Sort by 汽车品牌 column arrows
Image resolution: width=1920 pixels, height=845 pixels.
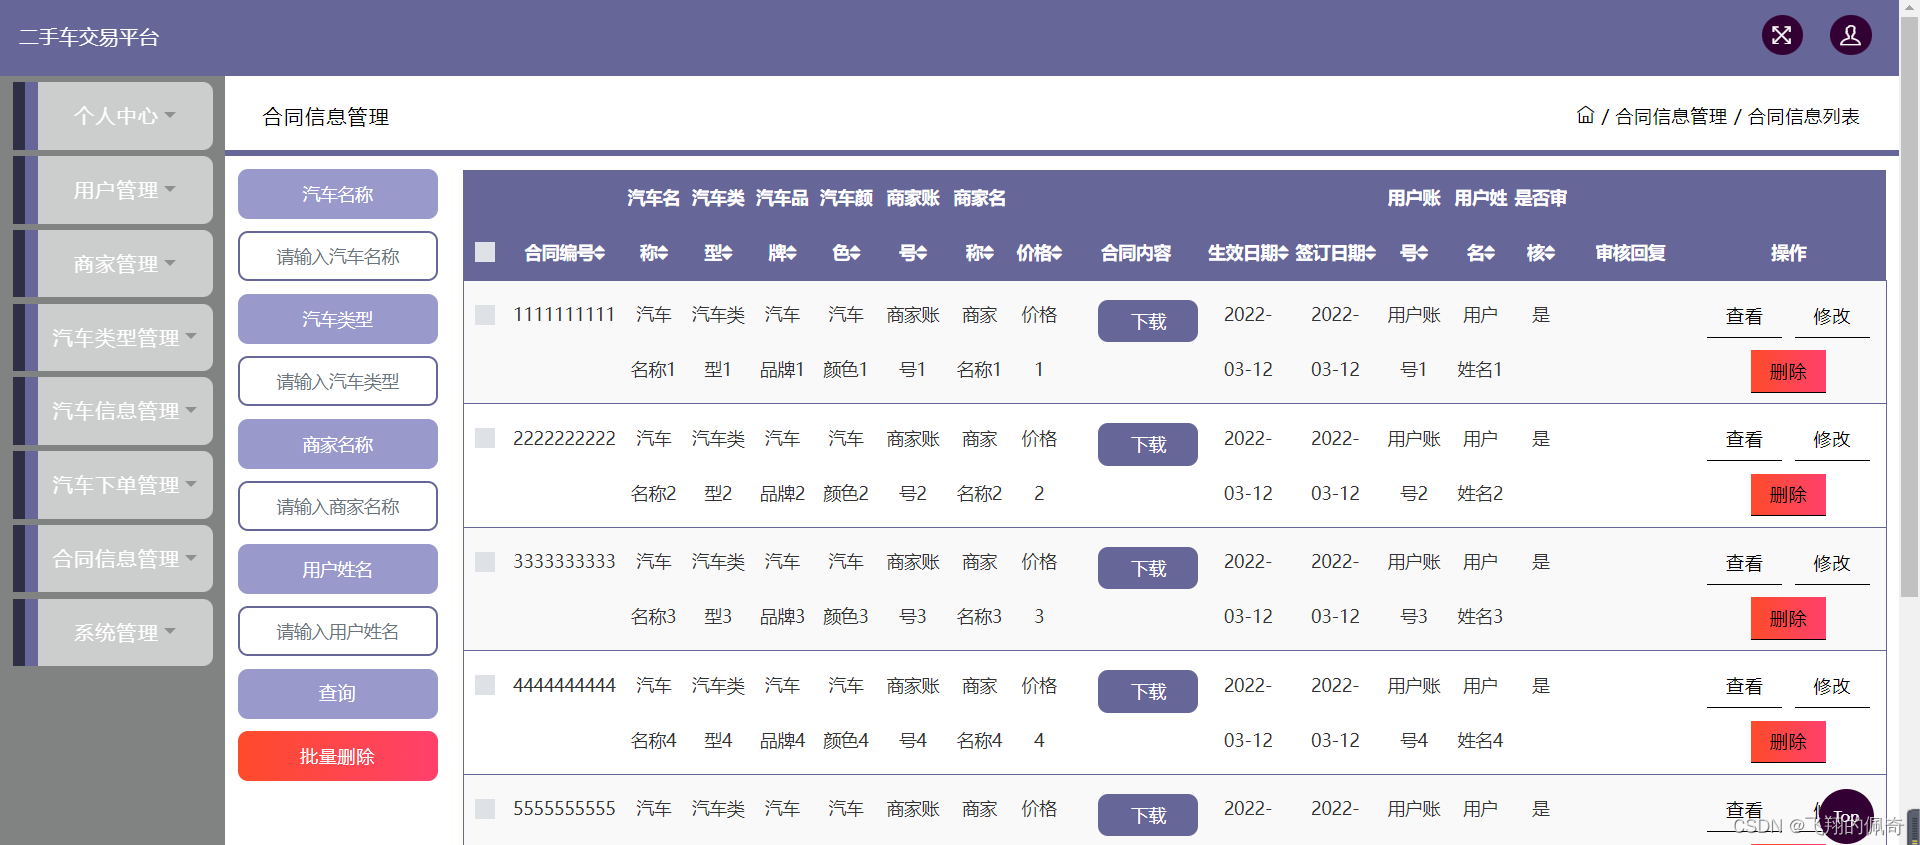791,253
